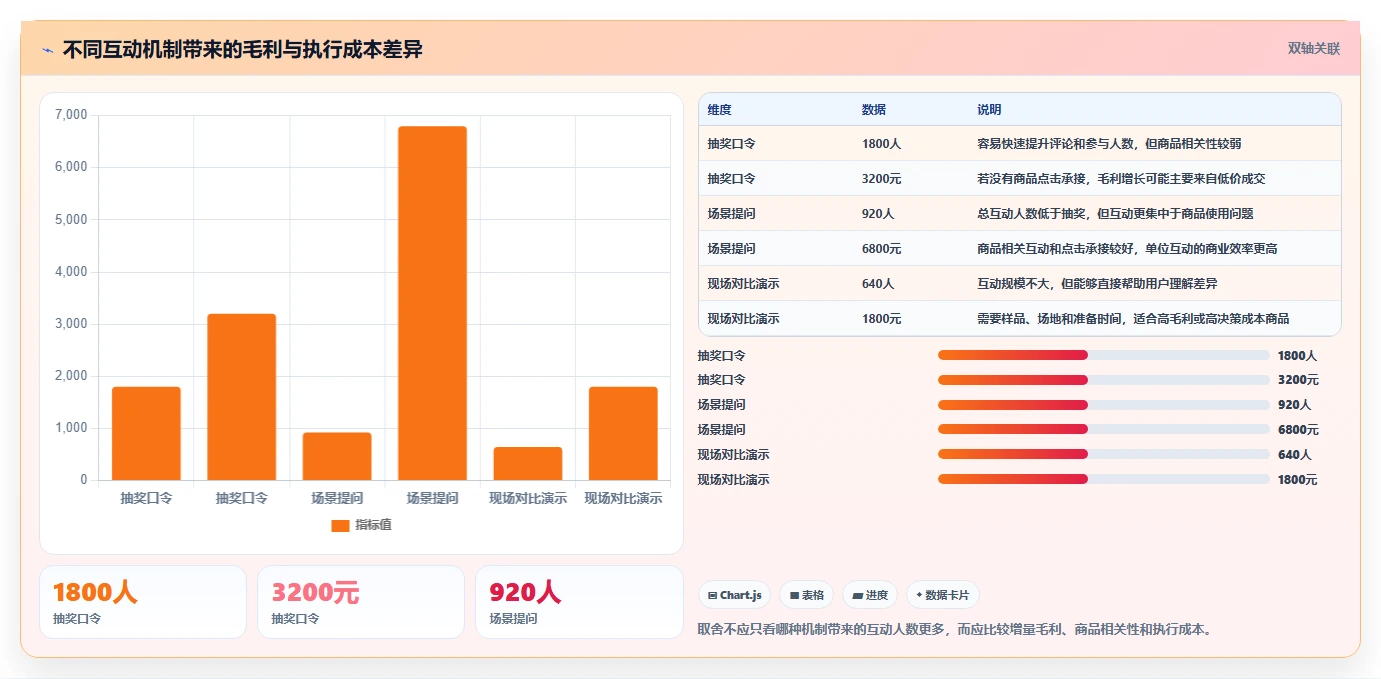1381x679 pixels.
Task: Click description 需要样品、场地和准备时间，适合高毛利或高决策成本商品
Action: coord(1133,319)
